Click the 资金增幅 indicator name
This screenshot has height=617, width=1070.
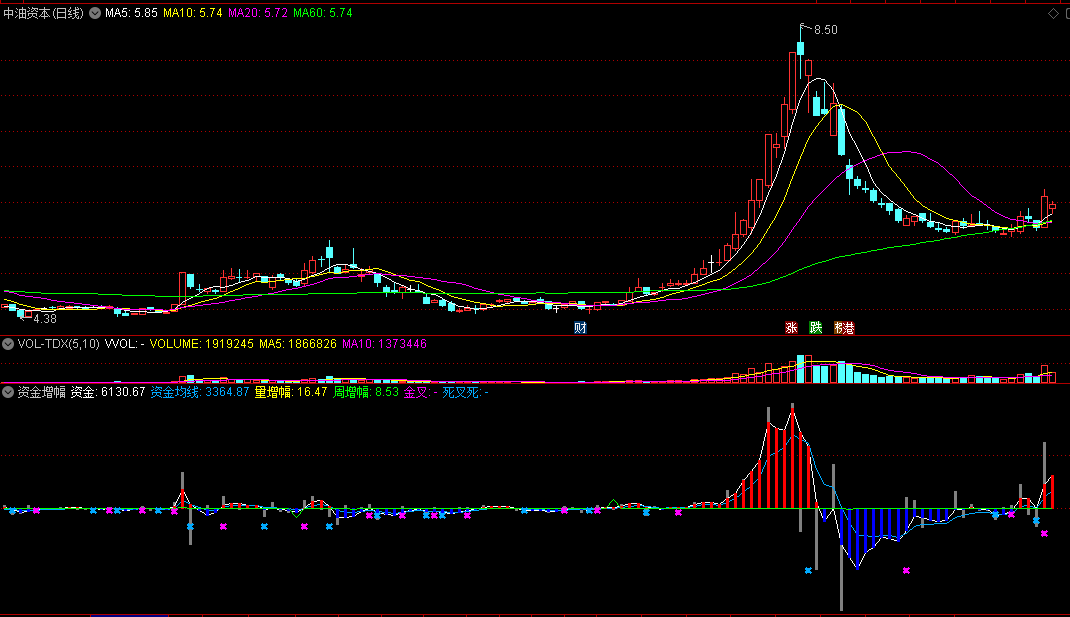(x=41, y=392)
